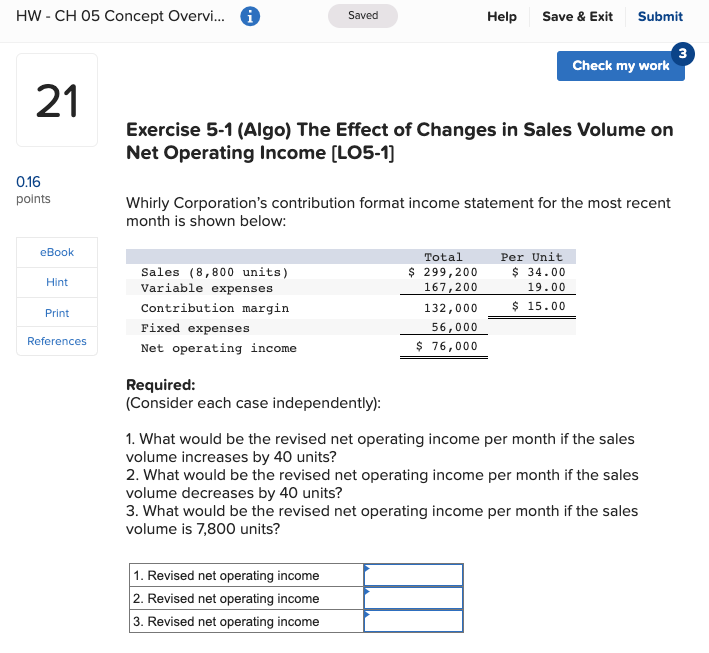Select the variable expenses value 167,200
The image size is (709, 653).
pos(450,287)
